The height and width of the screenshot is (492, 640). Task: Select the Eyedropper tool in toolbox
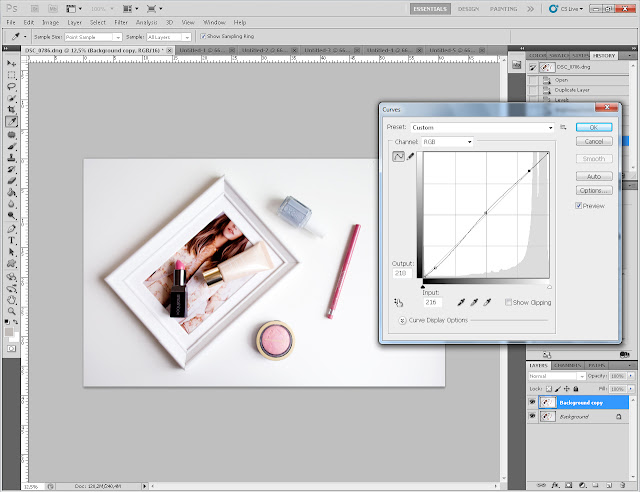[11, 121]
